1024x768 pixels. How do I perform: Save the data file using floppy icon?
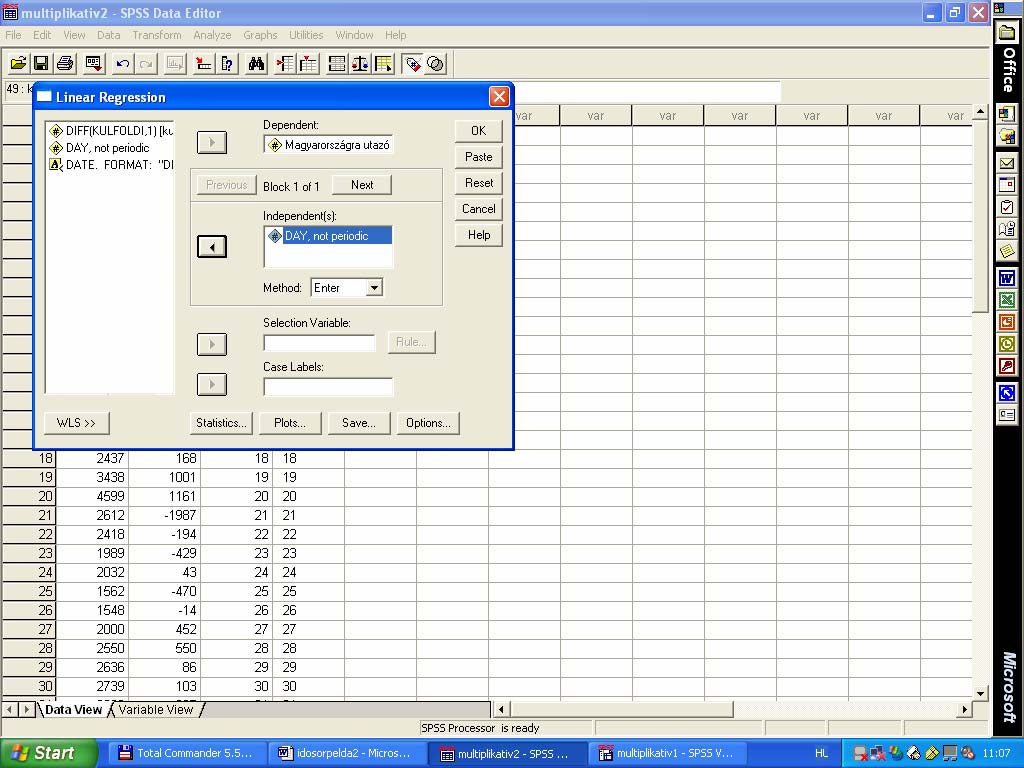(x=41, y=63)
